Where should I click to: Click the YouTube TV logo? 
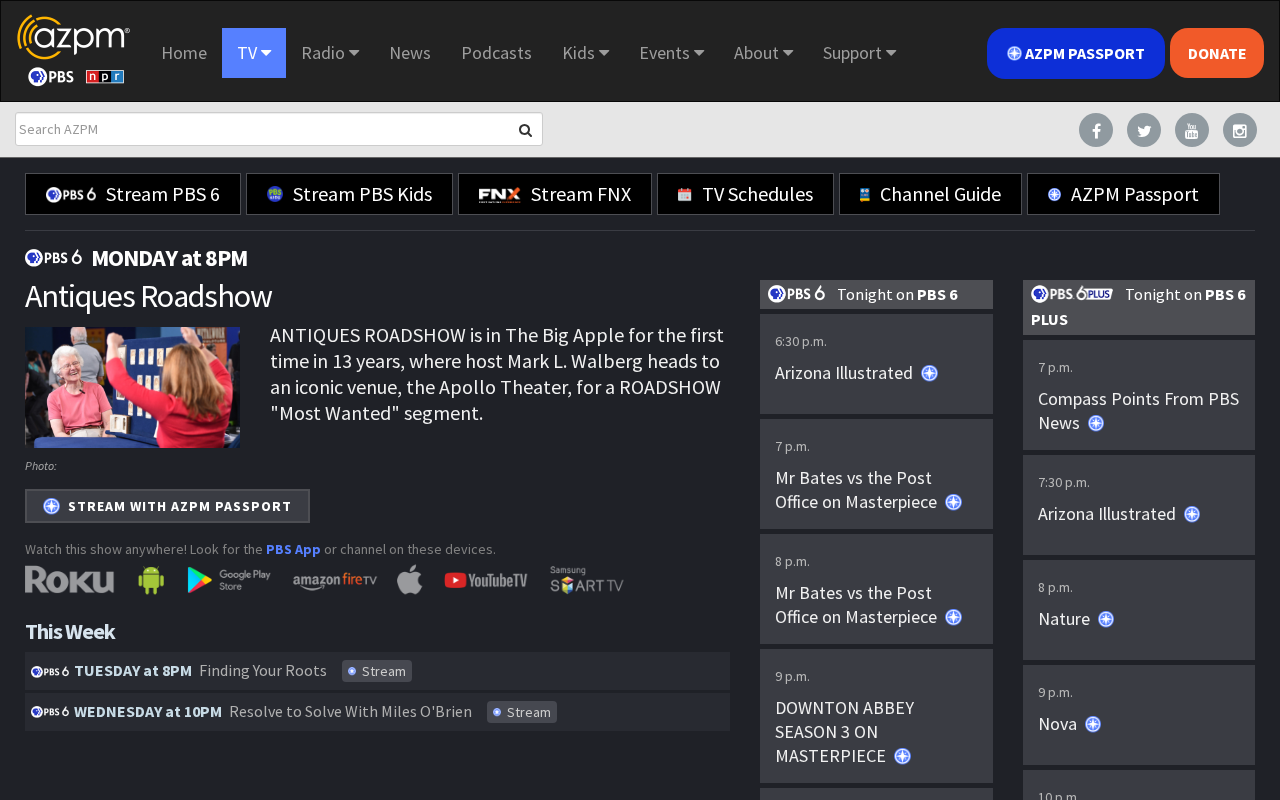486,580
